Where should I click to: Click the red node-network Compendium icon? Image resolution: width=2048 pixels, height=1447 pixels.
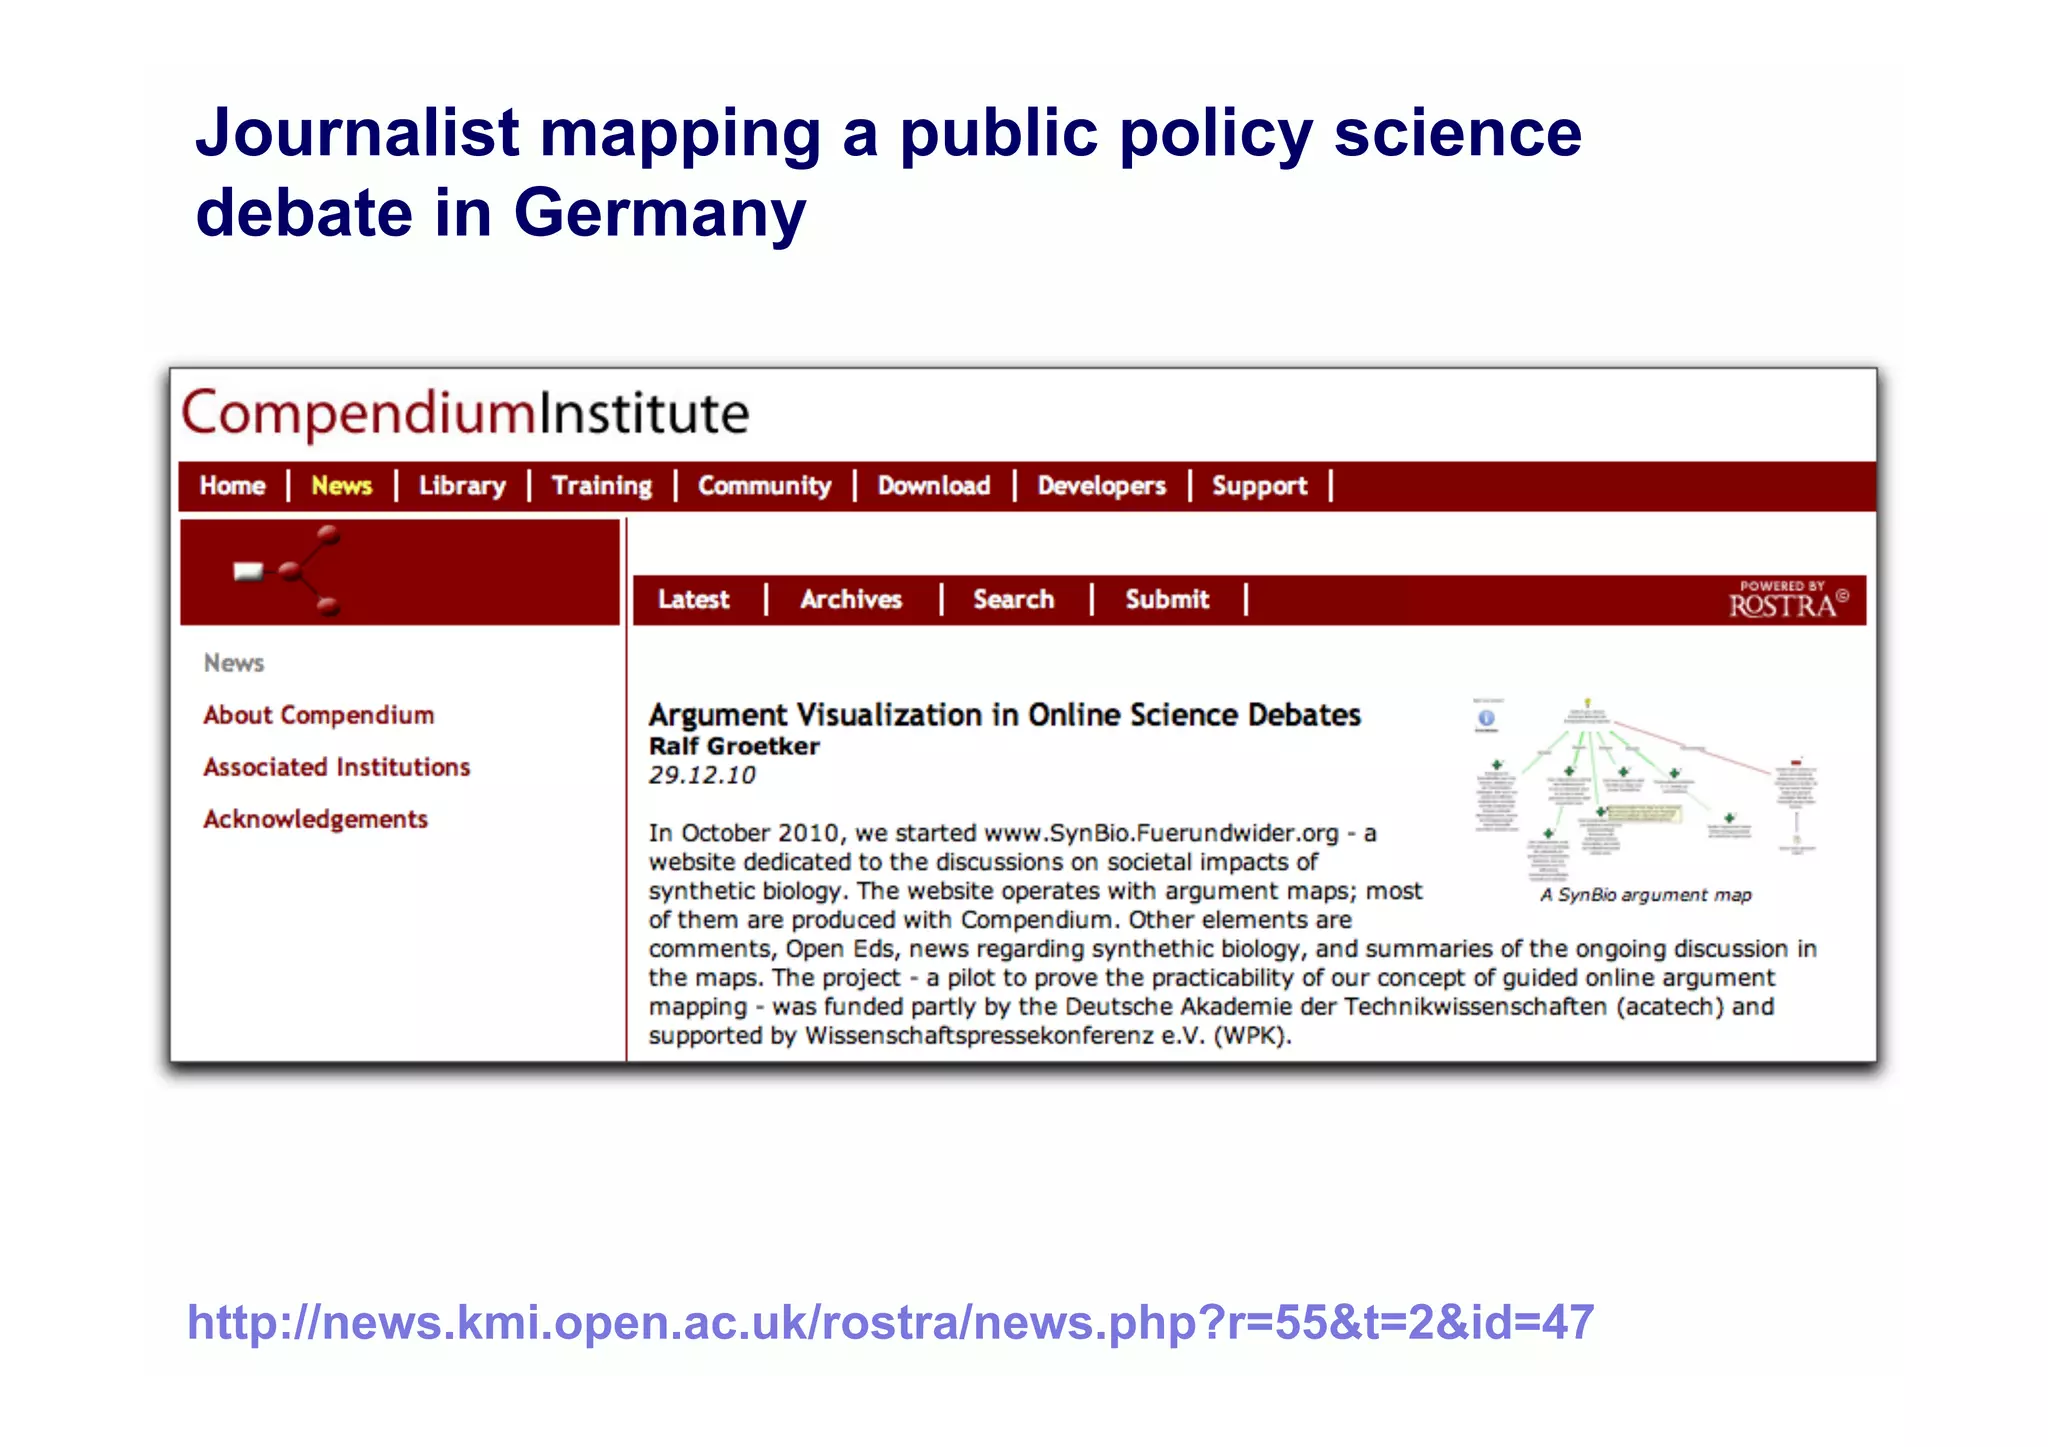pos(288,571)
